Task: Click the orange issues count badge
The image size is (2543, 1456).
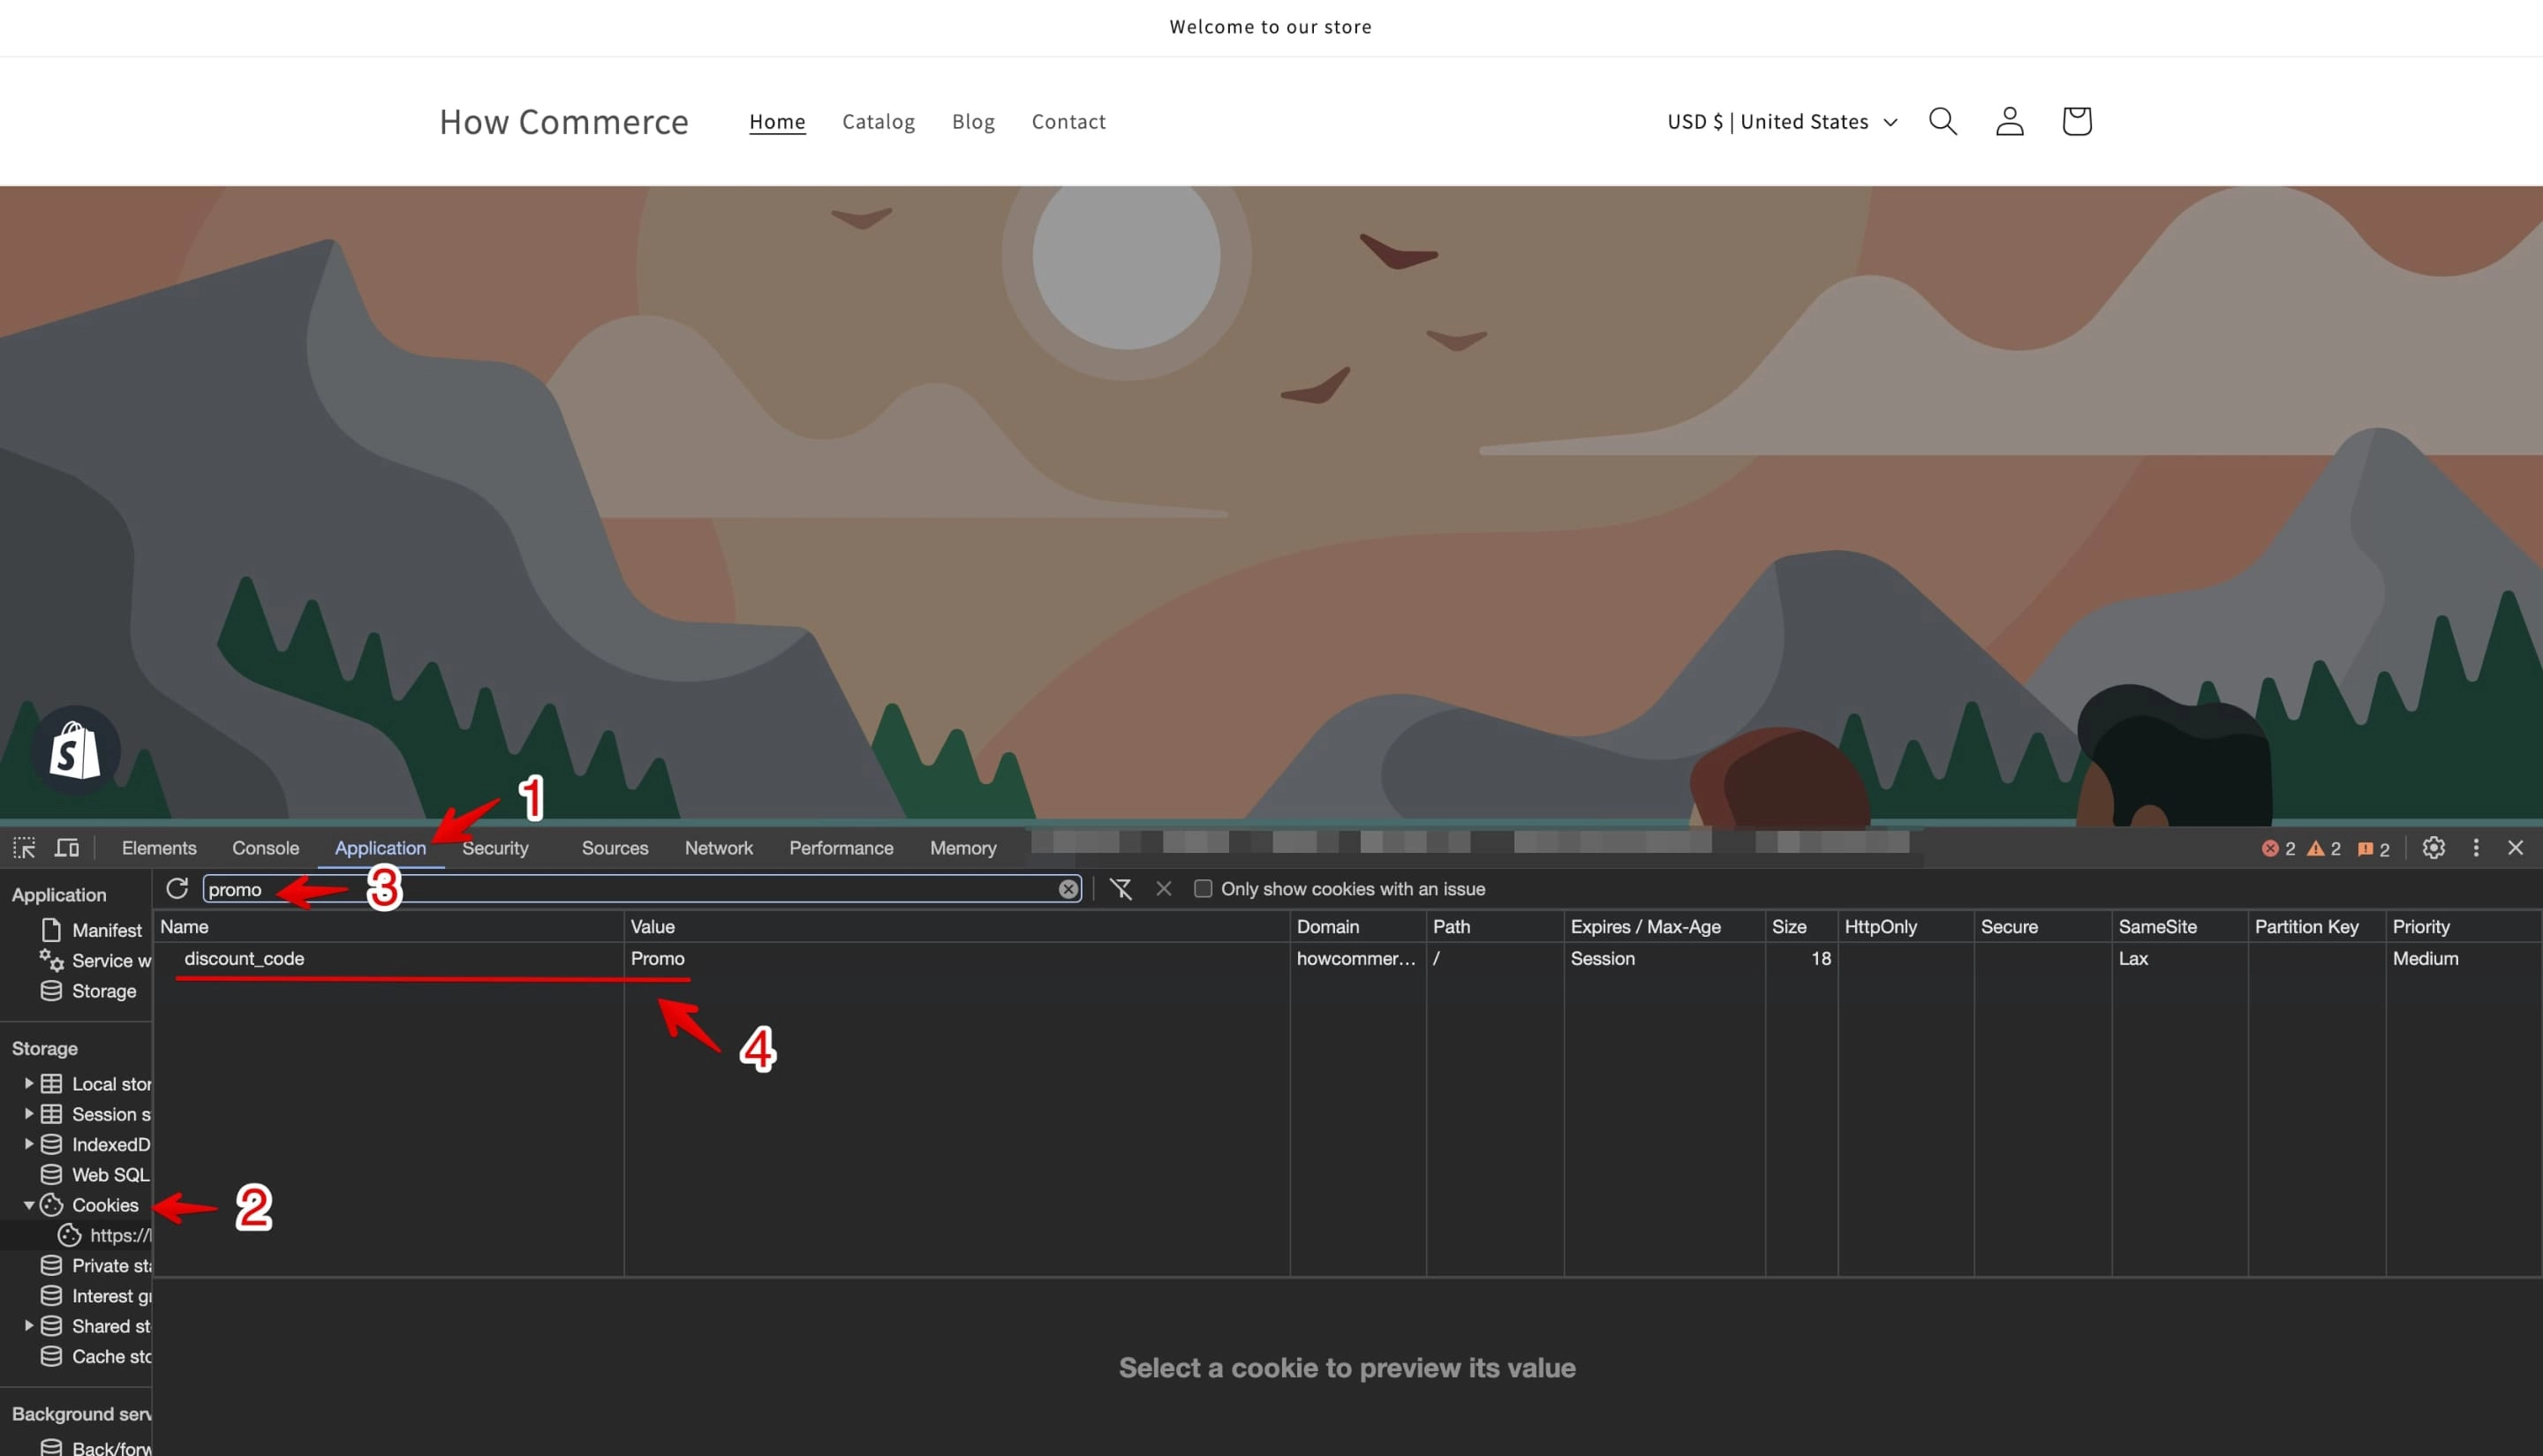Action: tap(2373, 849)
